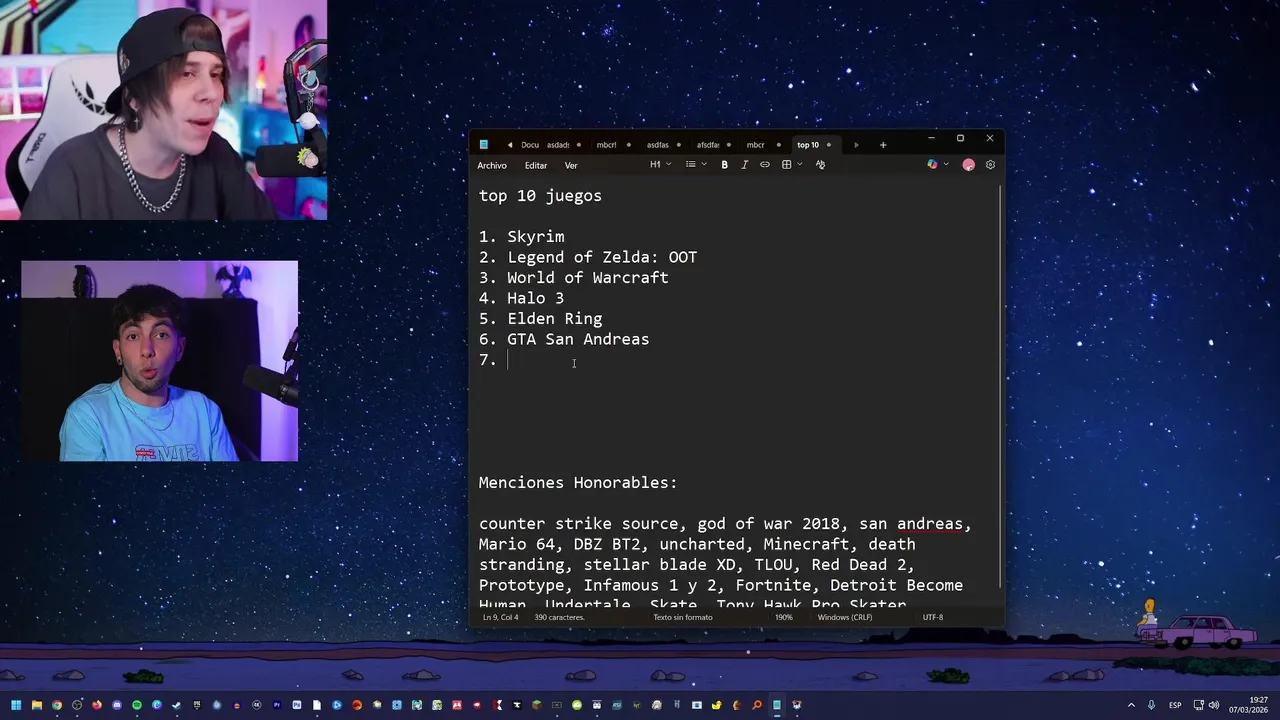Image resolution: width=1280 pixels, height=720 pixels.
Task: Switch to the mbcrl tab
Action: (607, 145)
